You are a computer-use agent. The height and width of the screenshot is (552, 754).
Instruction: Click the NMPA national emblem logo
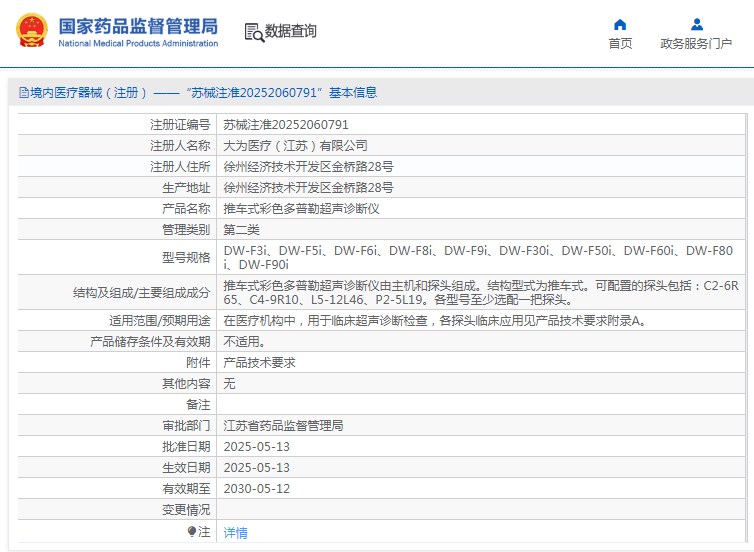click(32, 32)
